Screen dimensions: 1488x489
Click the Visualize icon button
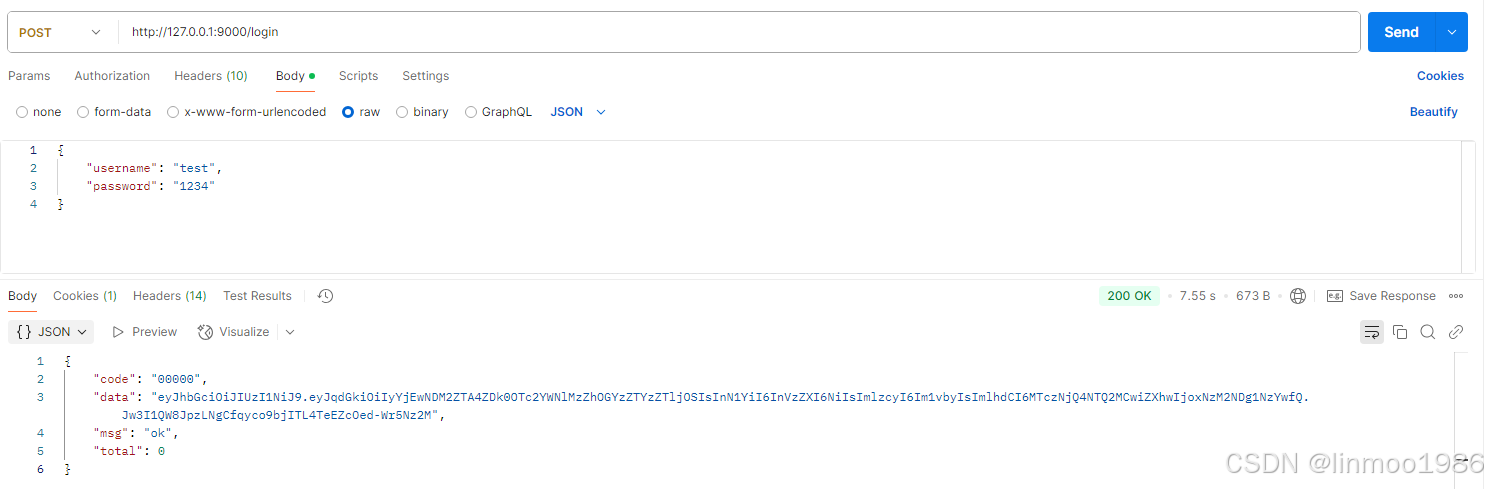click(234, 332)
